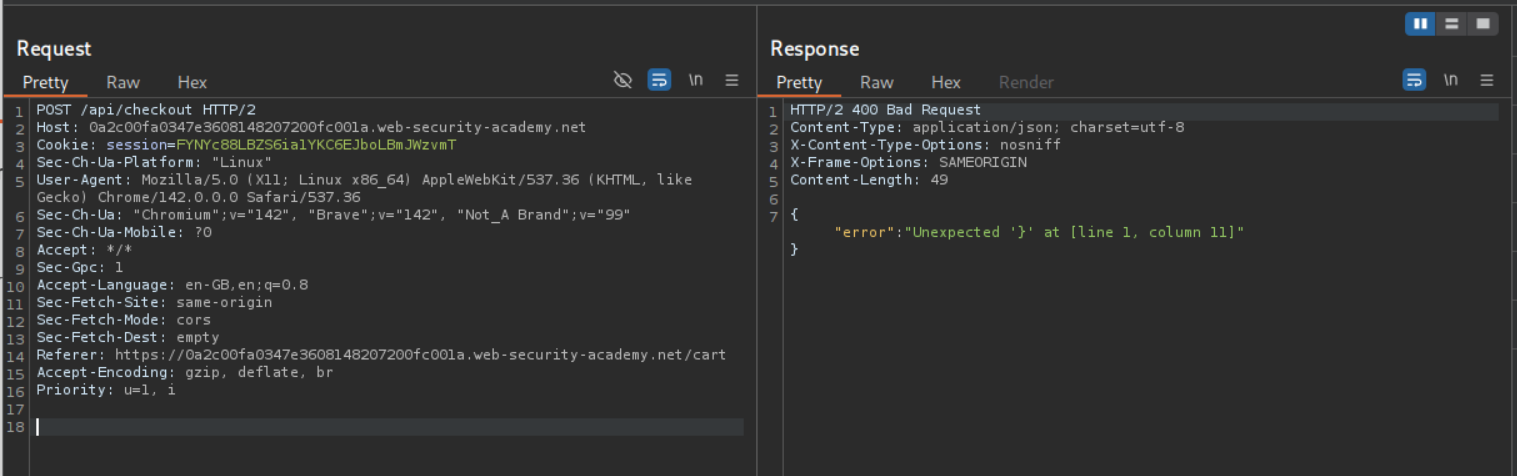1517x476 pixels.
Task: Select top-bottom stacked layout icon
Action: 1451,24
